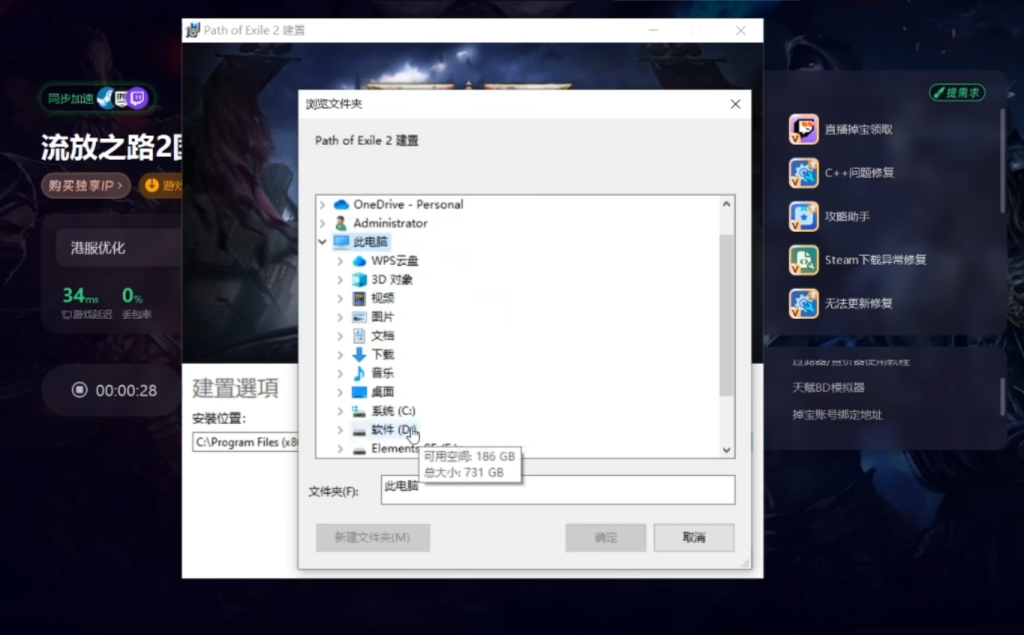This screenshot has height=635, width=1024.
Task: Open the 掉宝账号绑定地址 link
Action: click(x=837, y=415)
